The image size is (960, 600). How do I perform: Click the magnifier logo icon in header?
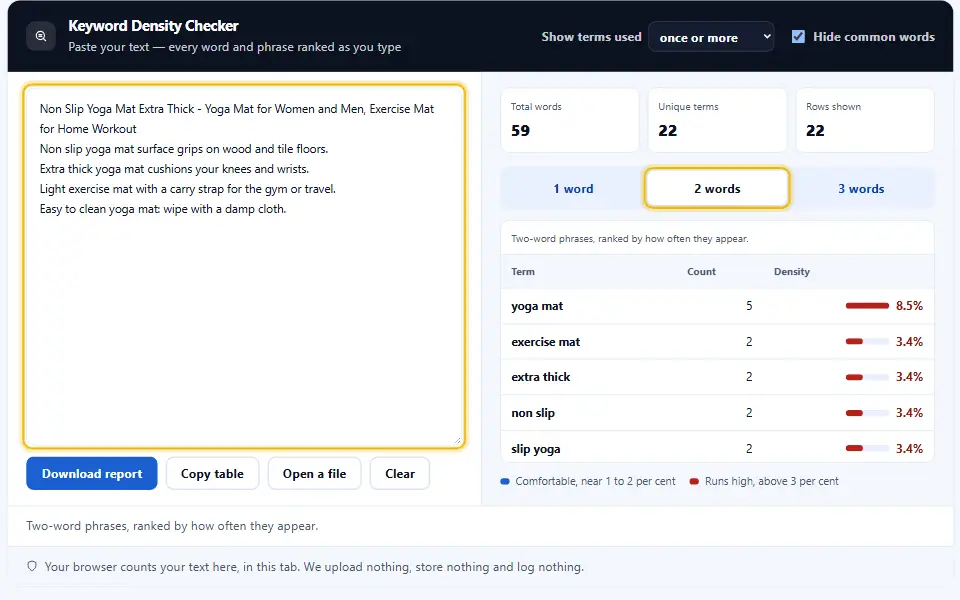point(41,36)
